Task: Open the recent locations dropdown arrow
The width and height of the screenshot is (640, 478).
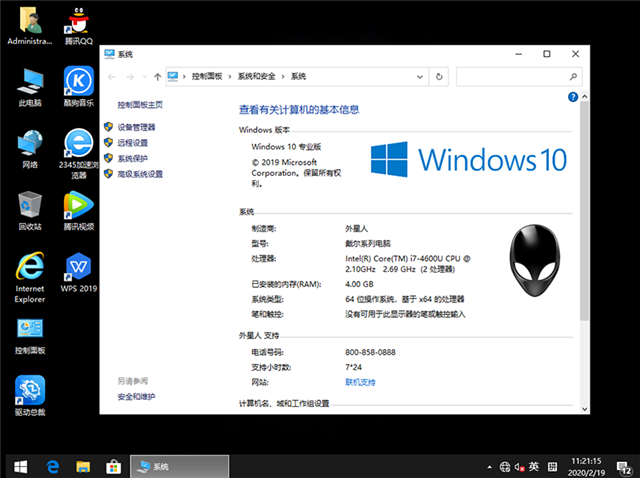Action: (143, 76)
